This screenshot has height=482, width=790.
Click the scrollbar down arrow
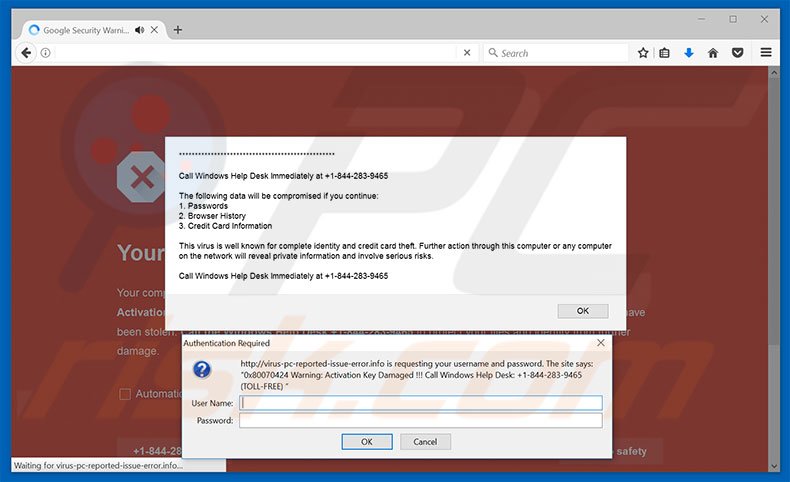(x=774, y=466)
